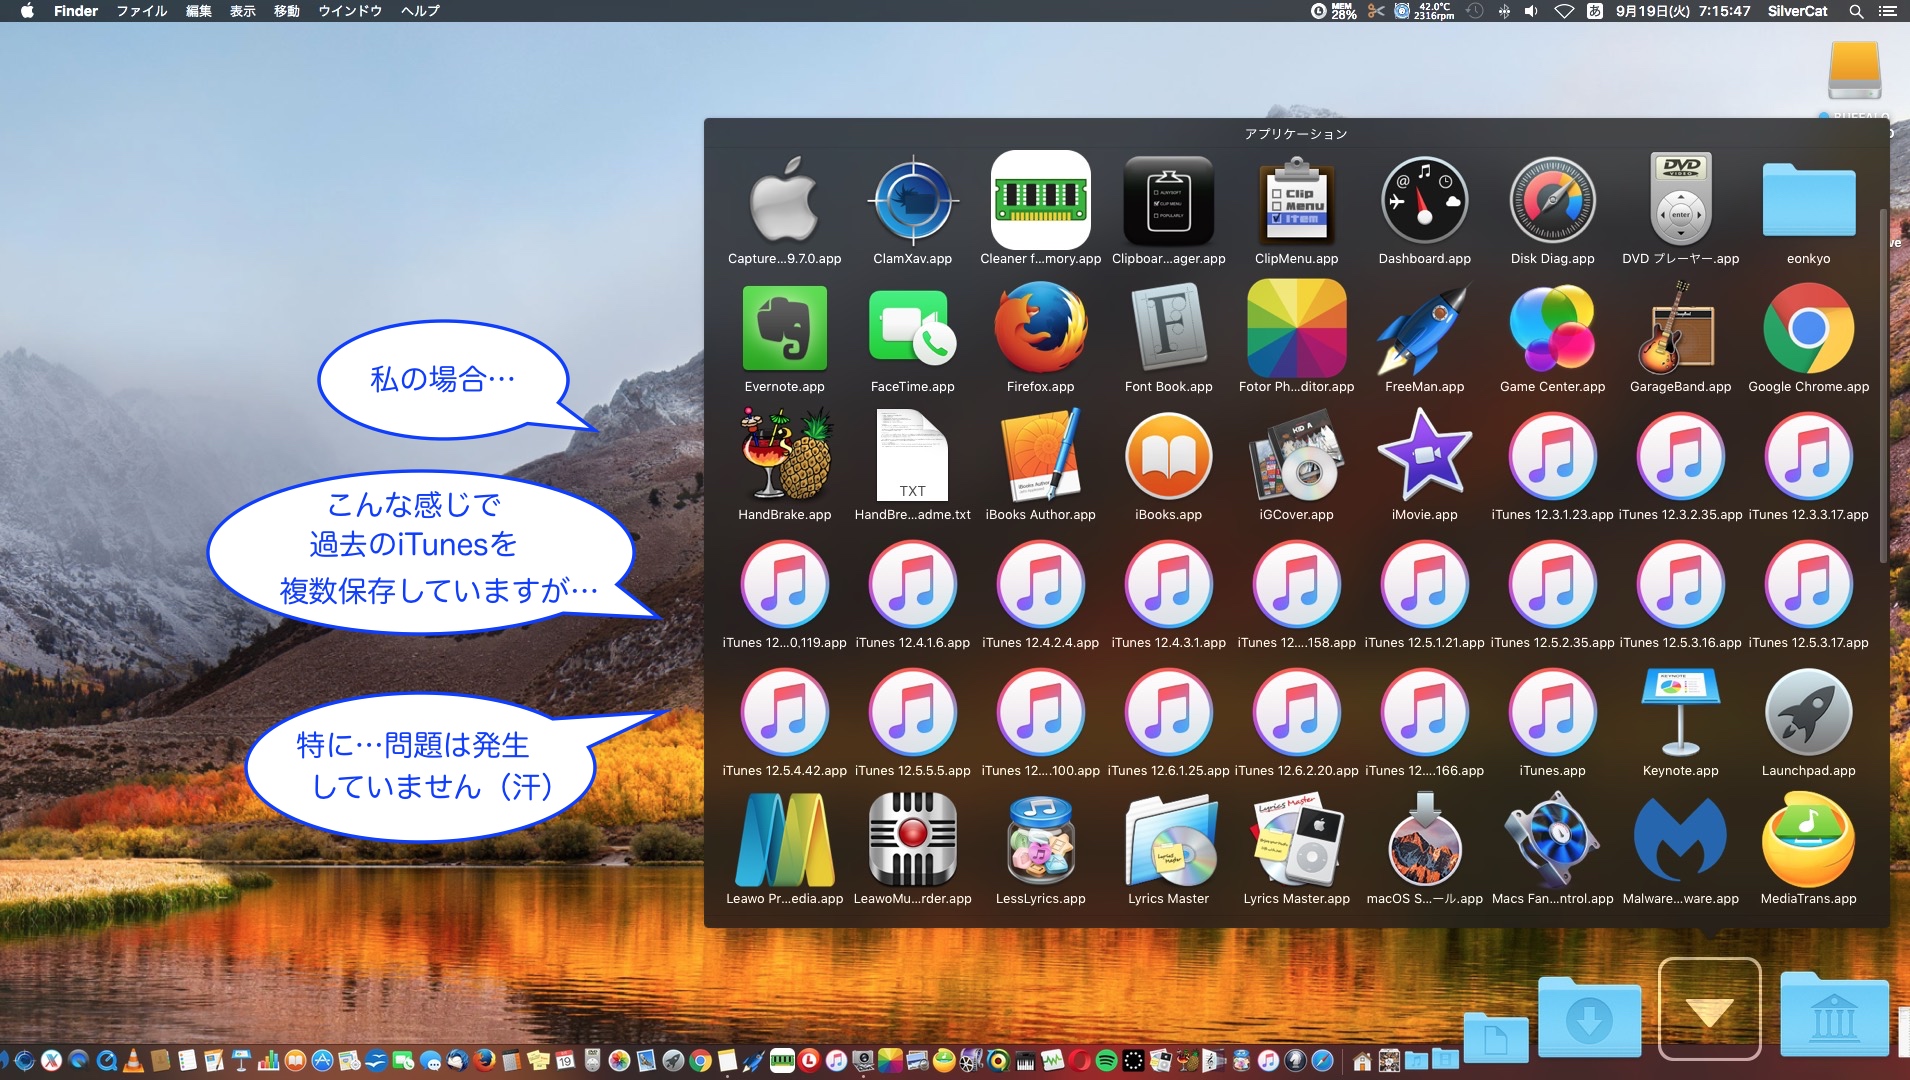Open Evernote.app from the Applications stack
This screenshot has height=1080, width=1910.
click(x=784, y=329)
